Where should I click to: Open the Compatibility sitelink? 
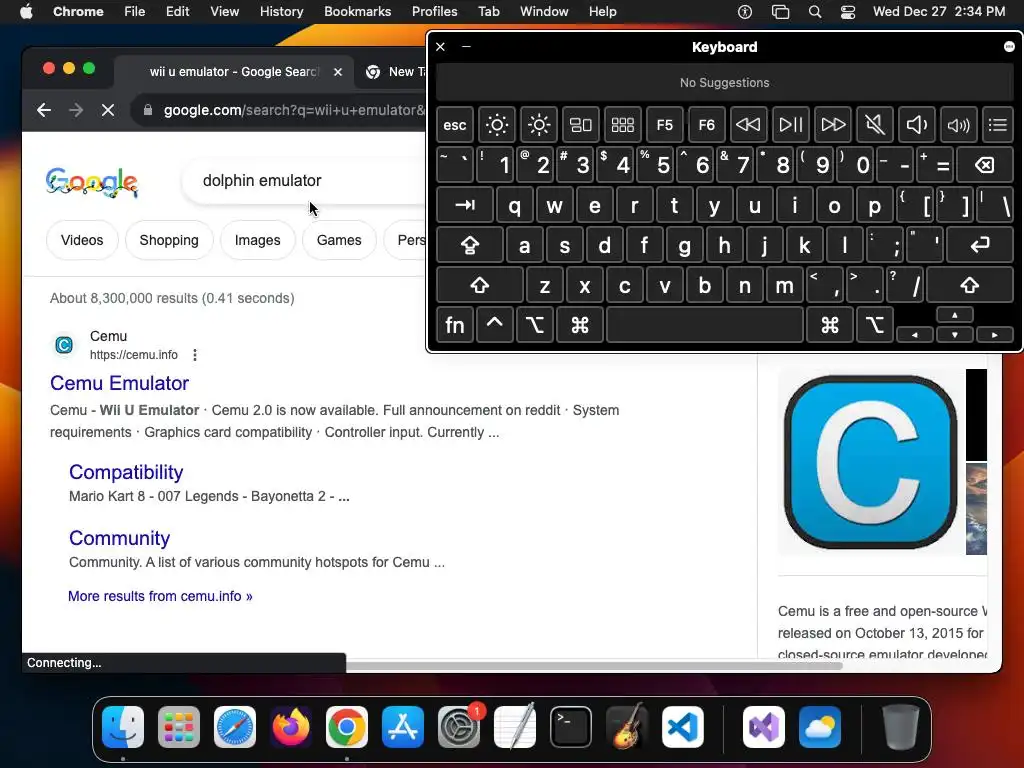coord(126,472)
